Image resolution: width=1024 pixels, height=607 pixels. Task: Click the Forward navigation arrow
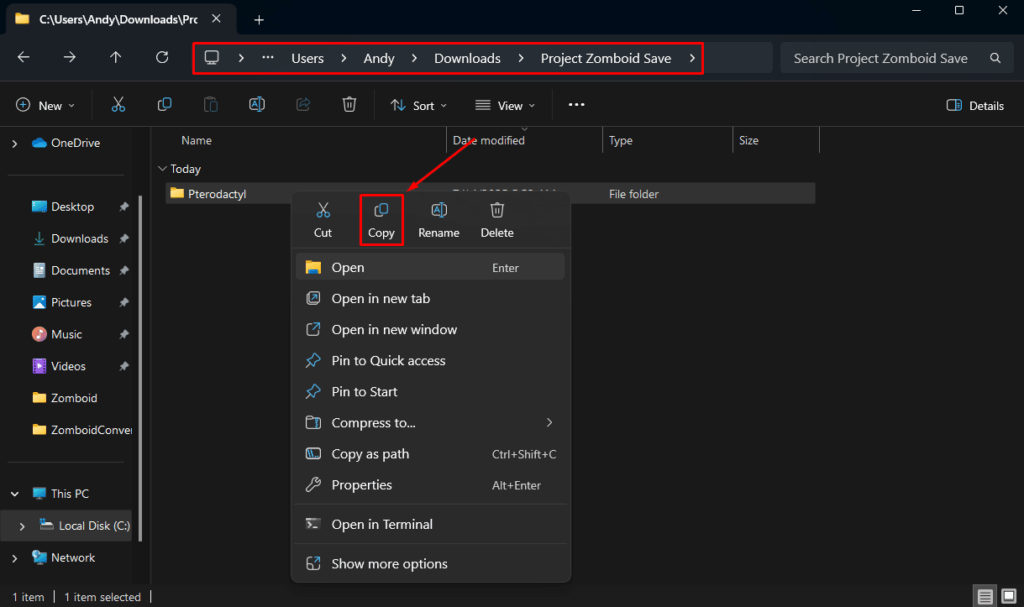tap(69, 57)
